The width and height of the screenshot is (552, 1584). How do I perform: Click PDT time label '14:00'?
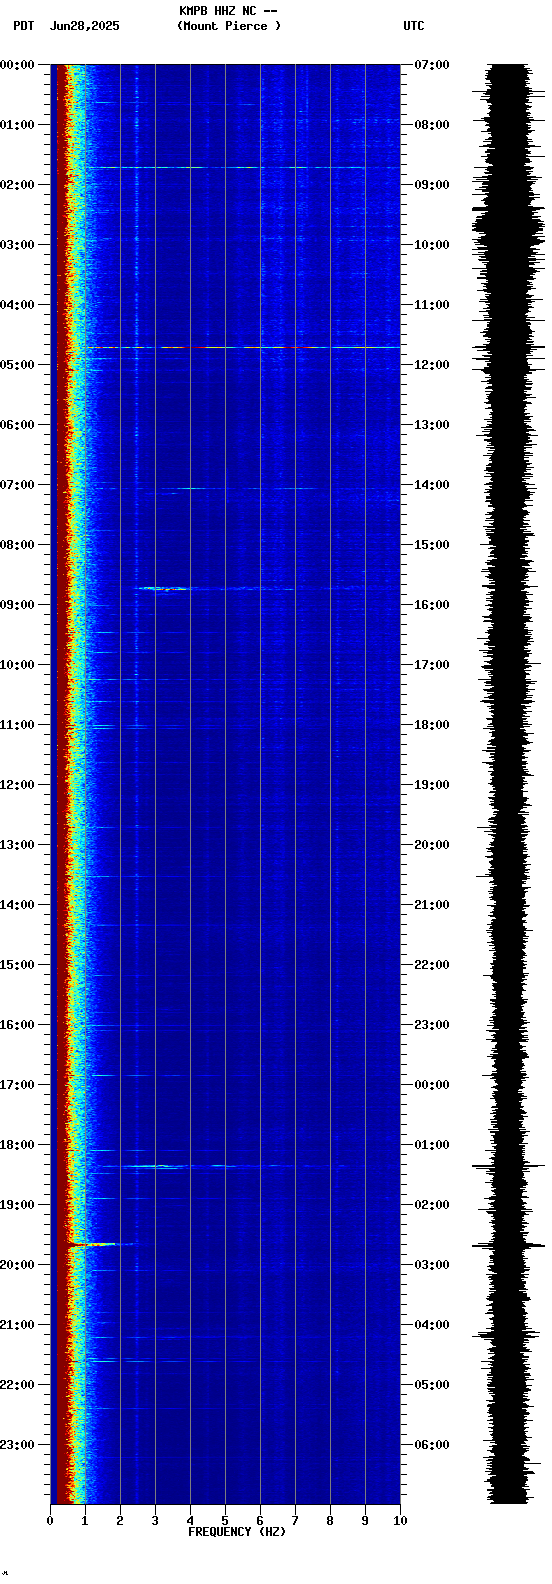click(17, 905)
